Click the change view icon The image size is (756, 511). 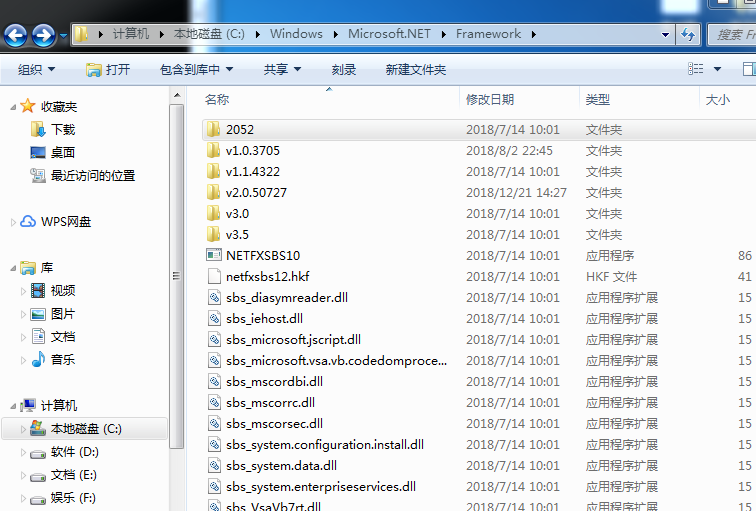[695, 69]
